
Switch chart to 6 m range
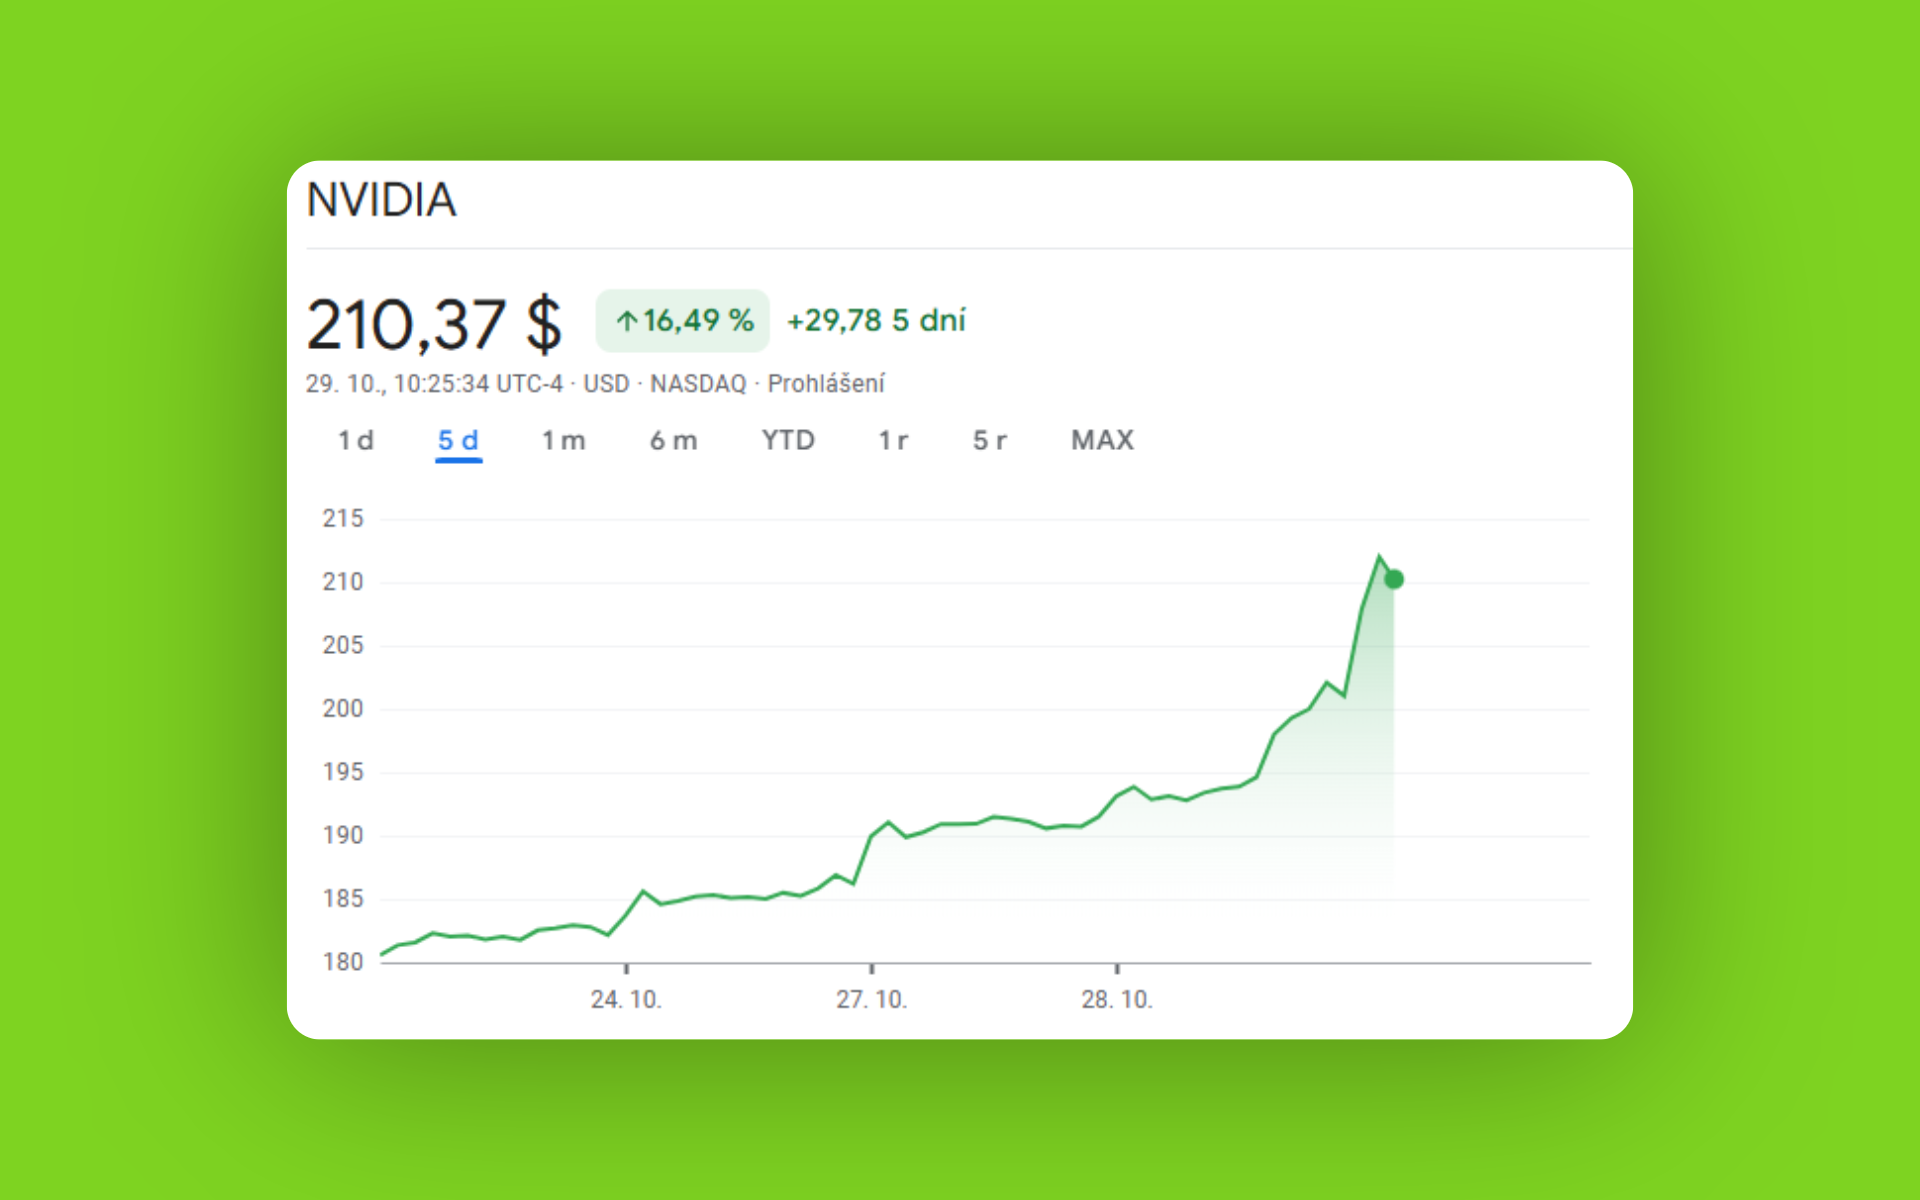click(x=673, y=440)
